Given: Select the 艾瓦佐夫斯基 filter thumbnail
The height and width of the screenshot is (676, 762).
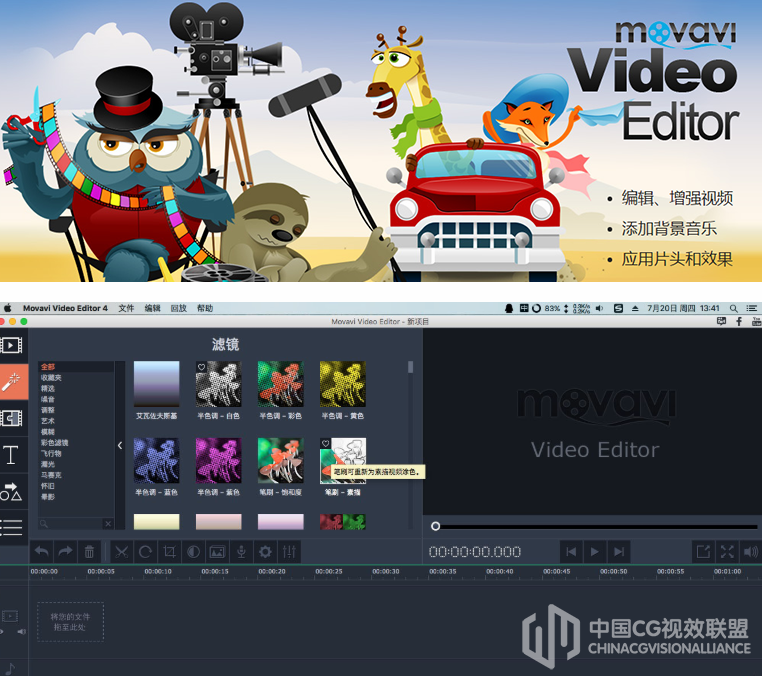Looking at the screenshot, I should click(156, 384).
